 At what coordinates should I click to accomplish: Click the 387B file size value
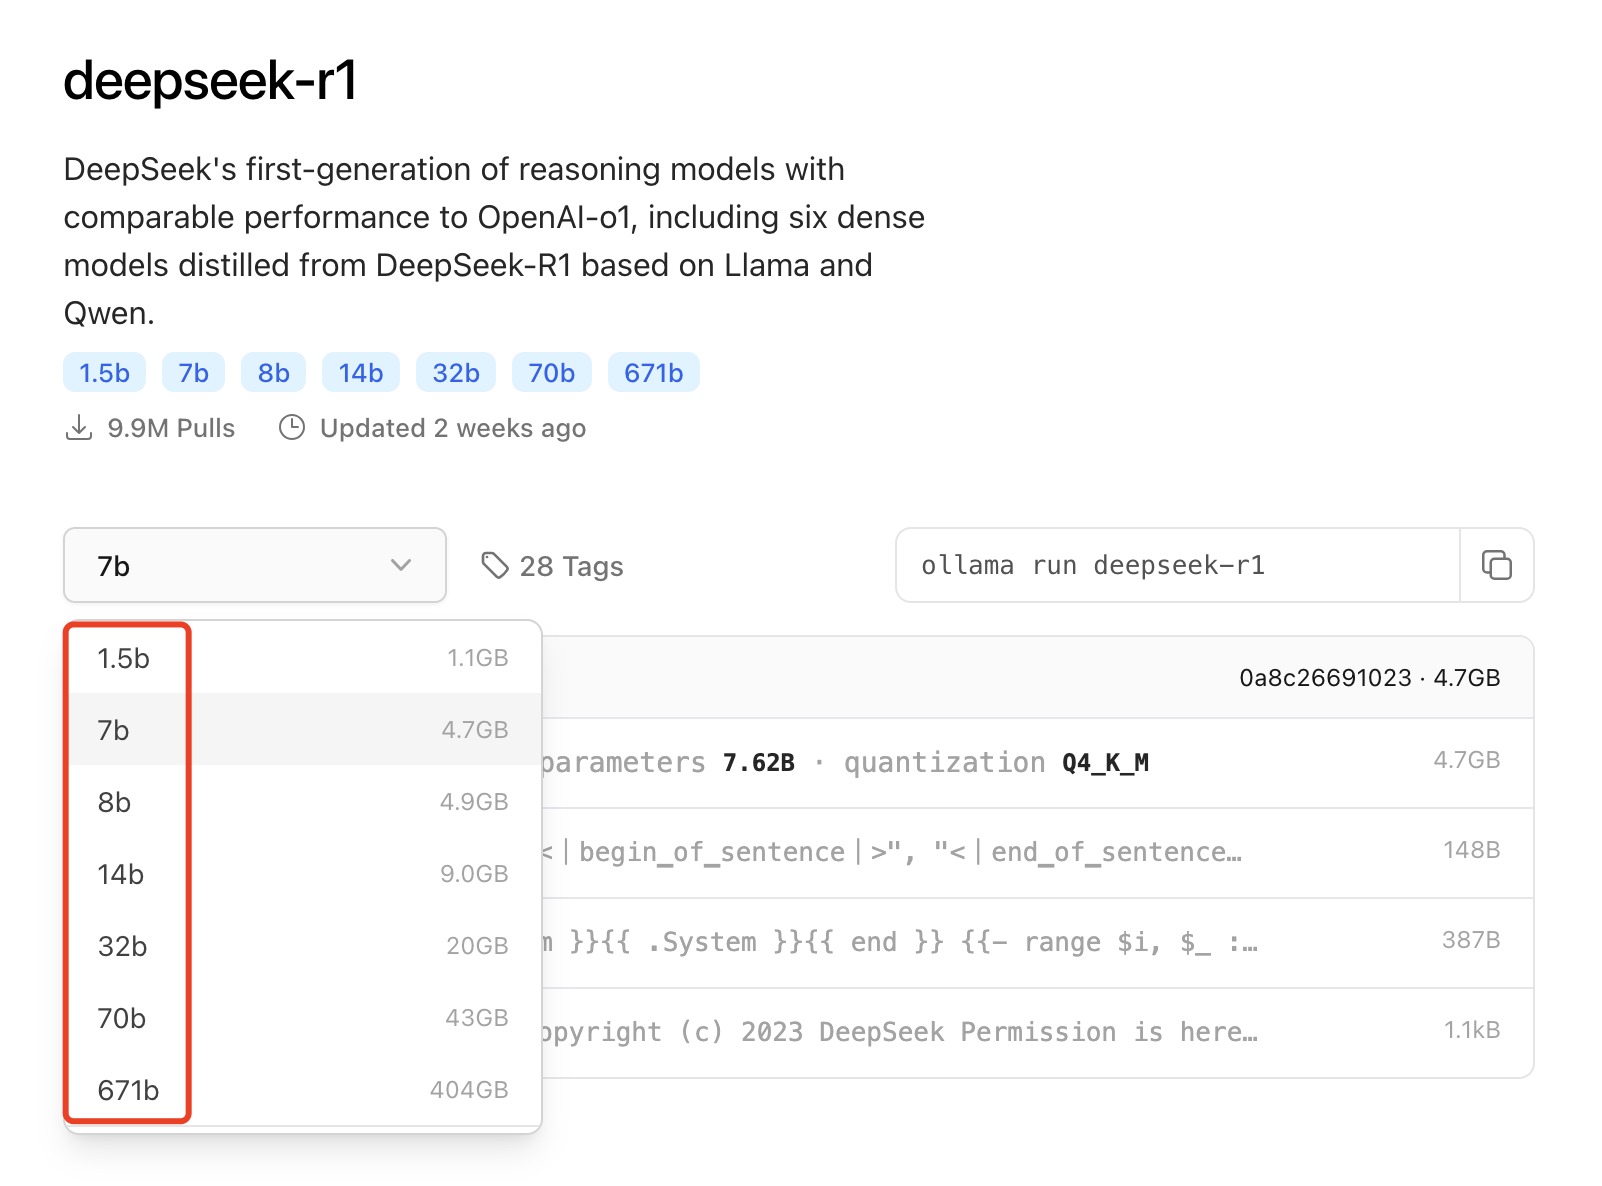(x=1471, y=940)
